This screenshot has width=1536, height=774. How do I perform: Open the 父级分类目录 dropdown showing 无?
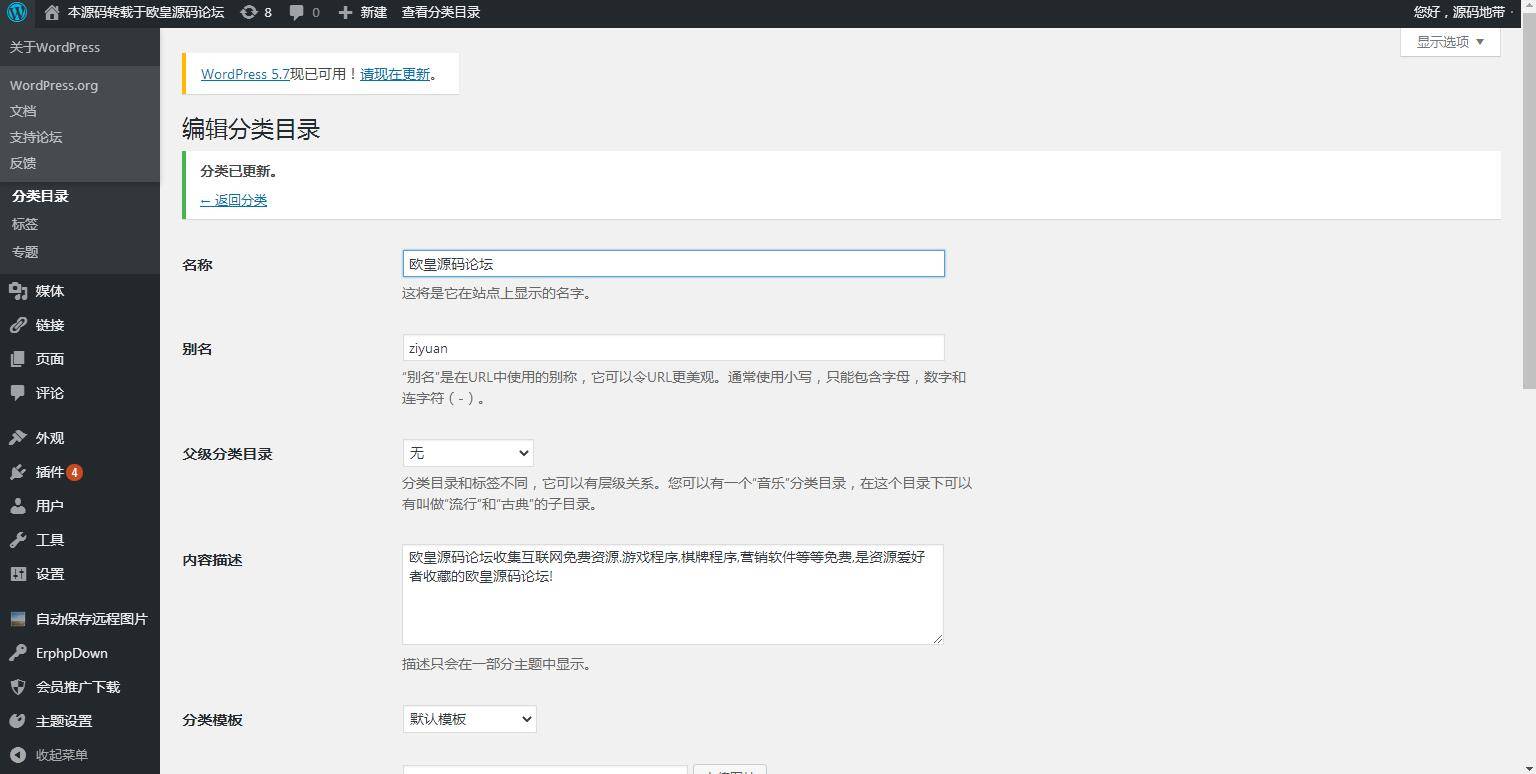pyautogui.click(x=467, y=452)
